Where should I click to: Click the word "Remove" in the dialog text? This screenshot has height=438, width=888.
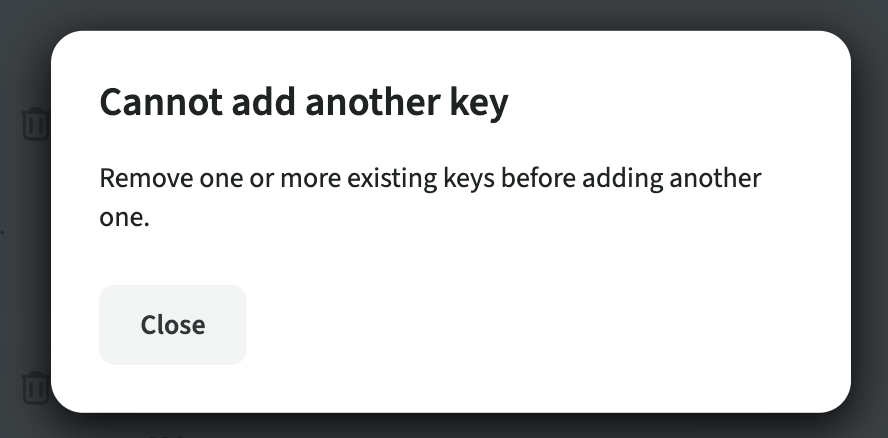pyautogui.click(x=139, y=180)
